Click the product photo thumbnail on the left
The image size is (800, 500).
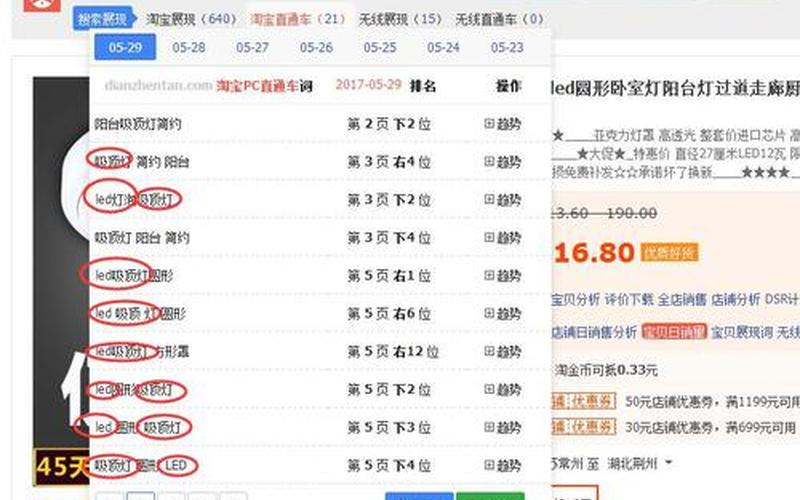61,282
